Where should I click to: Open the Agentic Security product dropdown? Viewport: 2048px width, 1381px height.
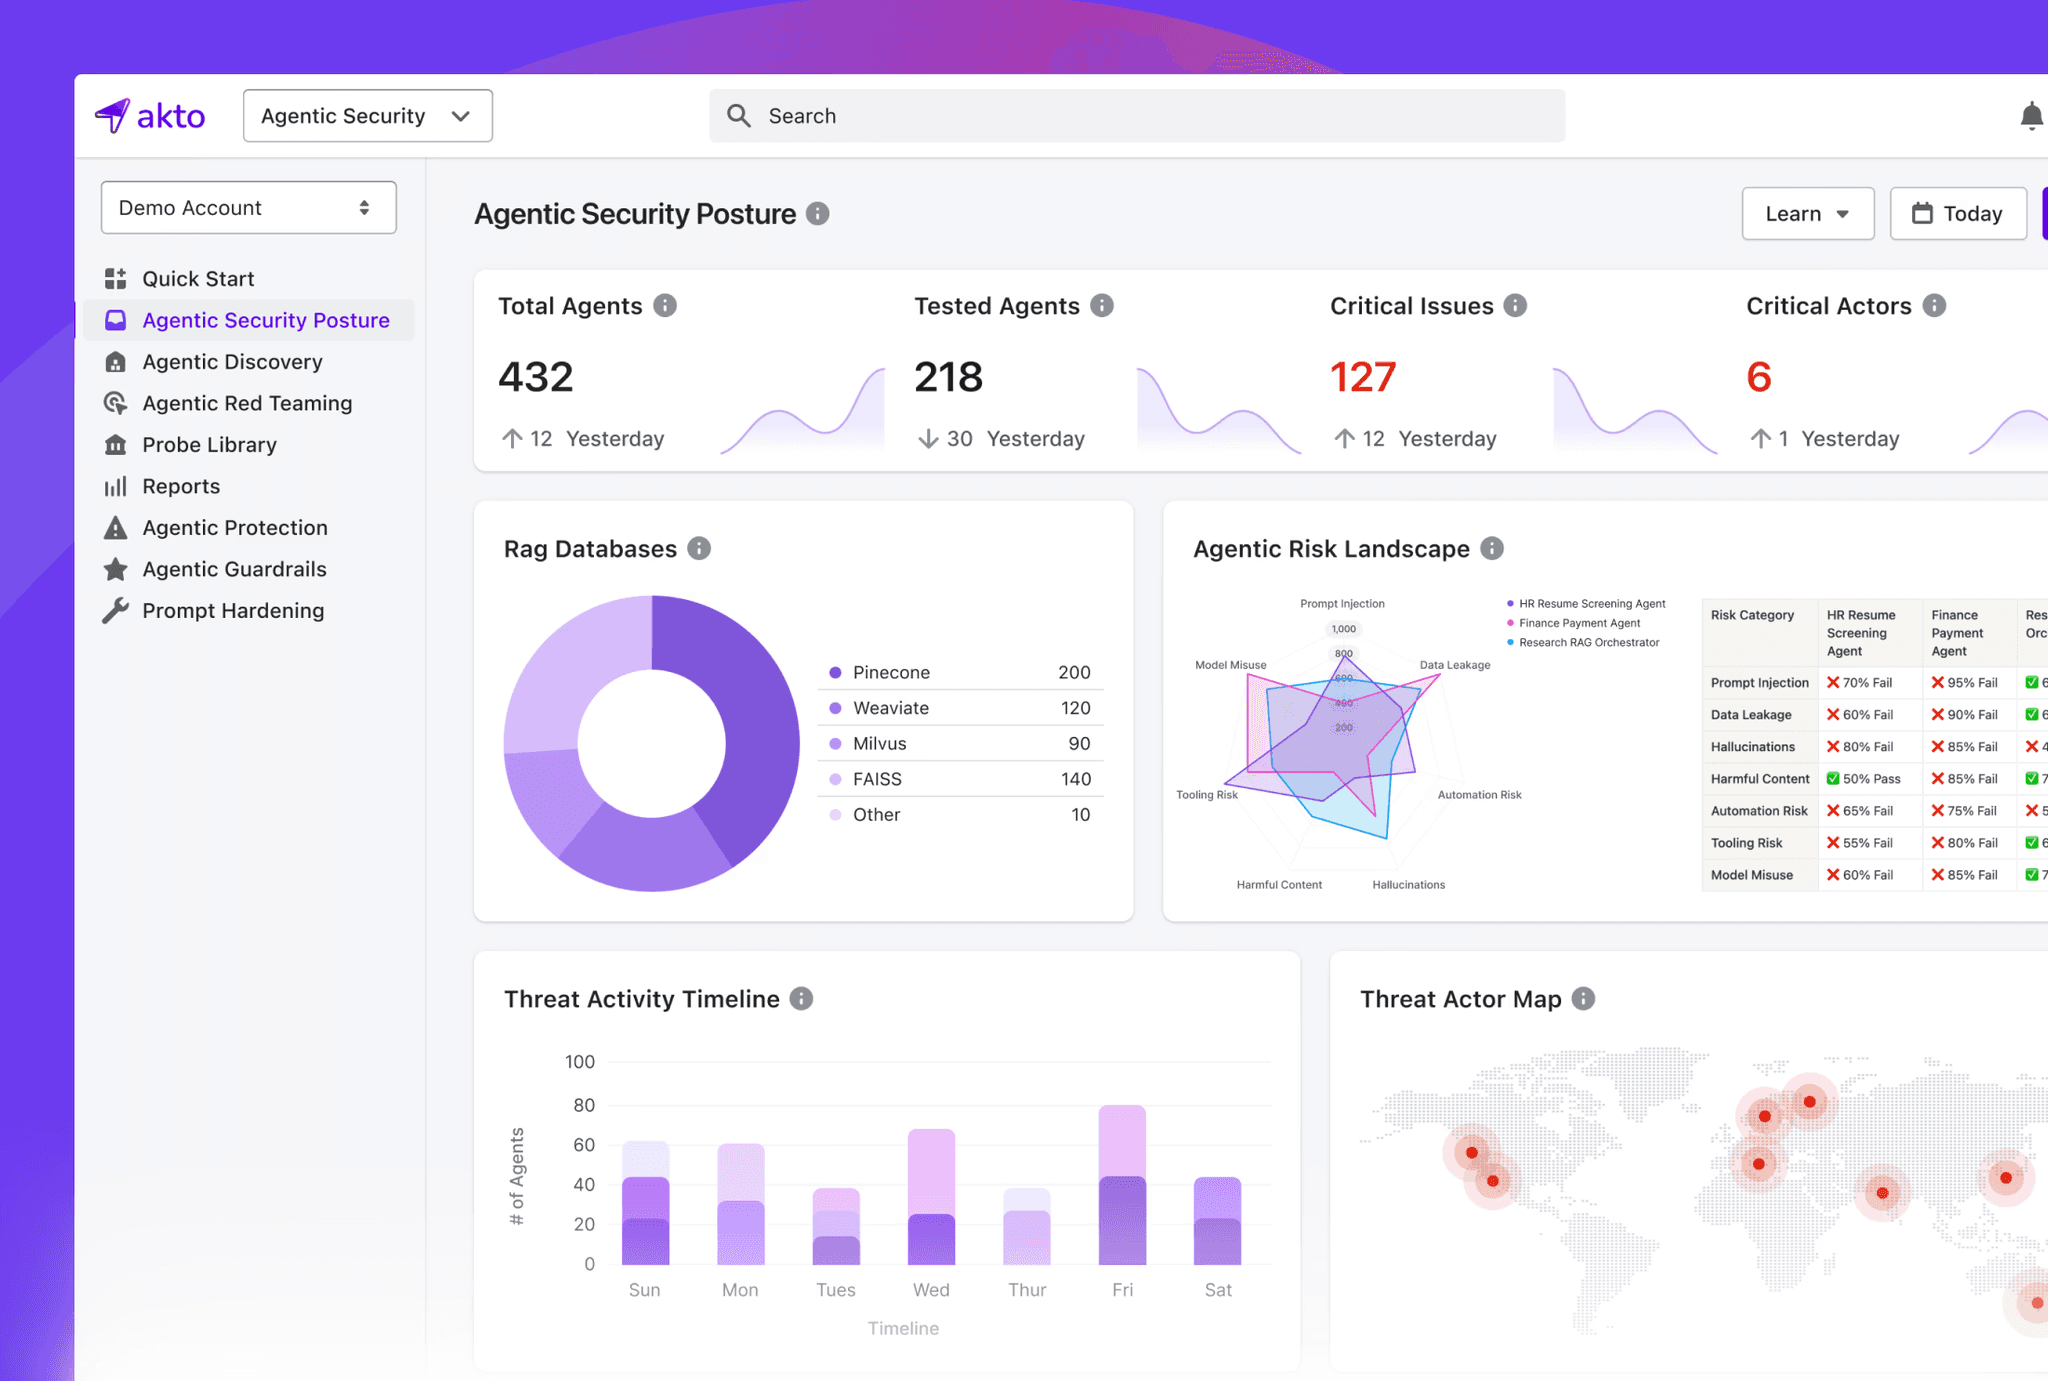point(367,116)
